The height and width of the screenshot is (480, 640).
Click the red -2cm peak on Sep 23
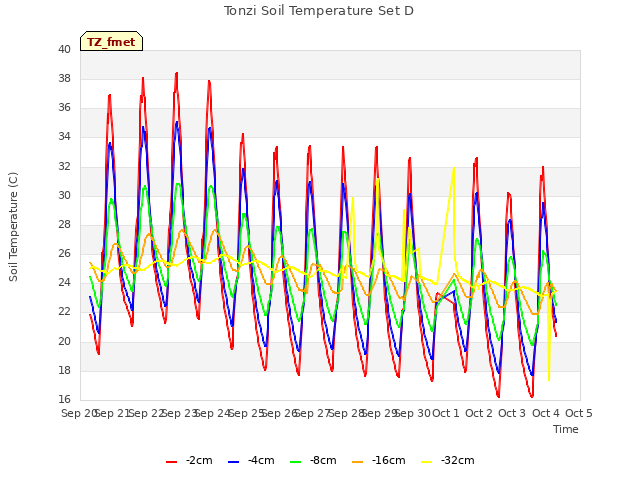(176, 73)
